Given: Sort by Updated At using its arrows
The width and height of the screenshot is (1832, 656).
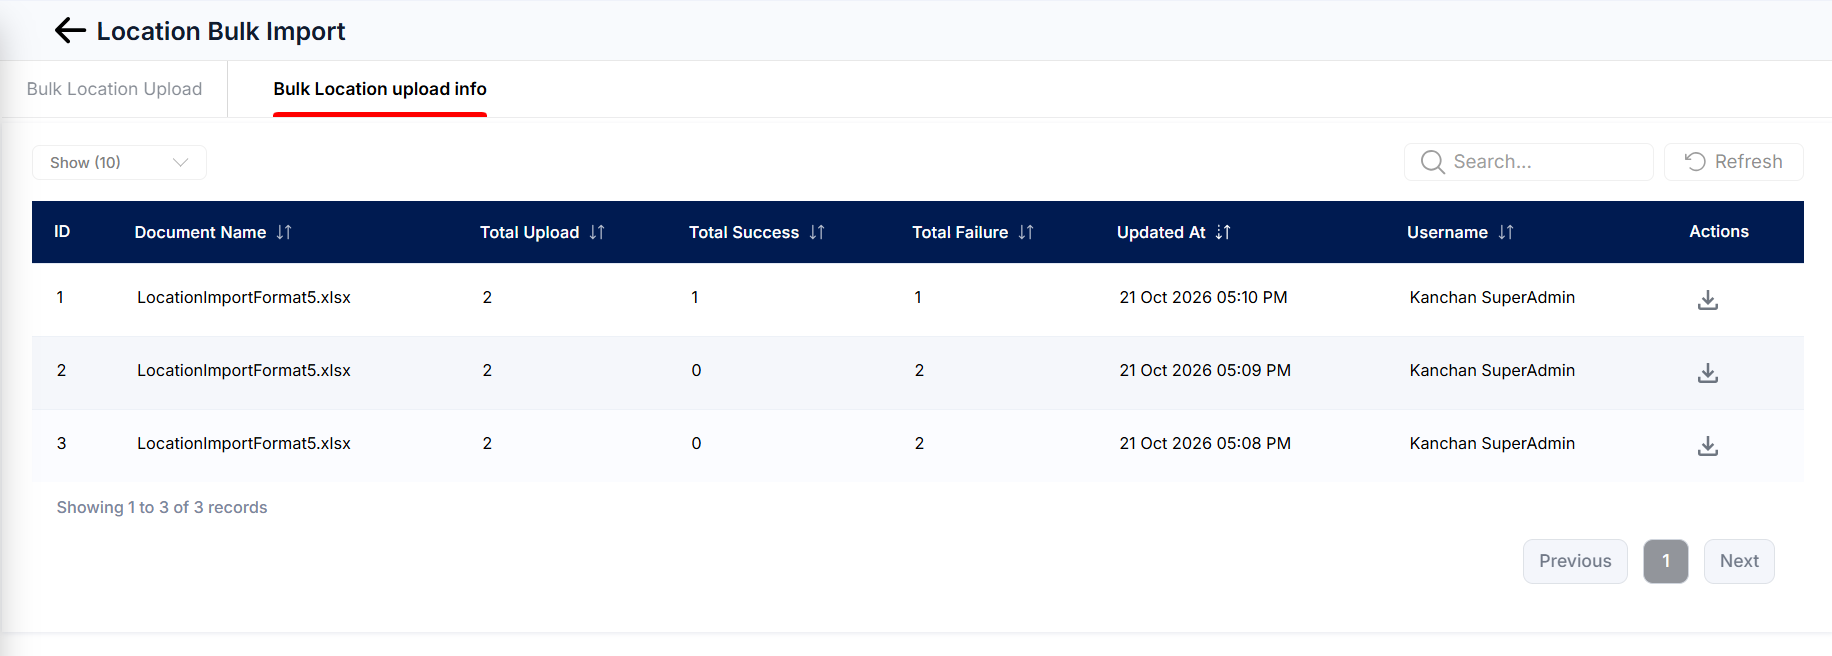Looking at the screenshot, I should (x=1223, y=232).
